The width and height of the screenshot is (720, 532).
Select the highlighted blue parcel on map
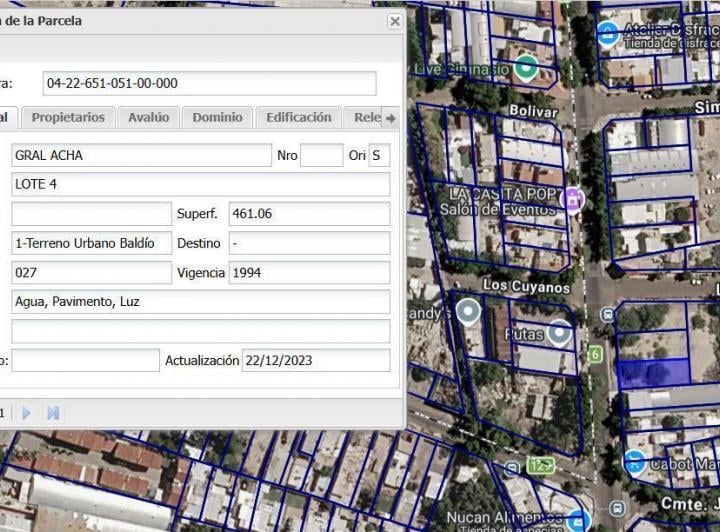point(654,372)
